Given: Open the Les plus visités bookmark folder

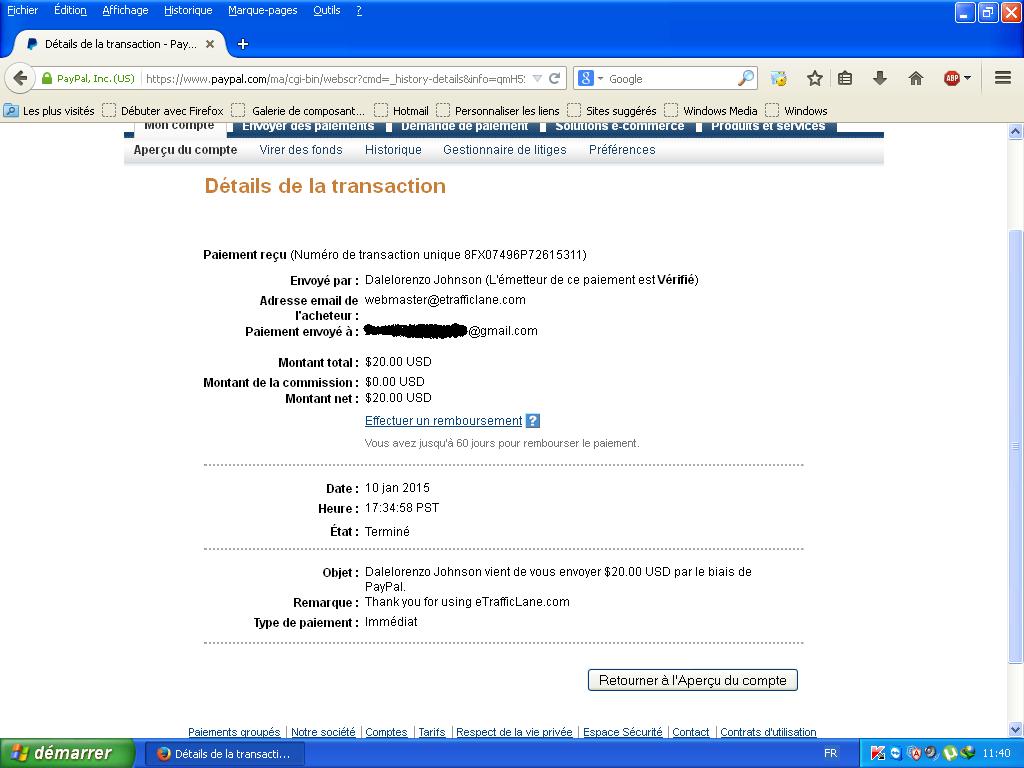Looking at the screenshot, I should pos(50,111).
